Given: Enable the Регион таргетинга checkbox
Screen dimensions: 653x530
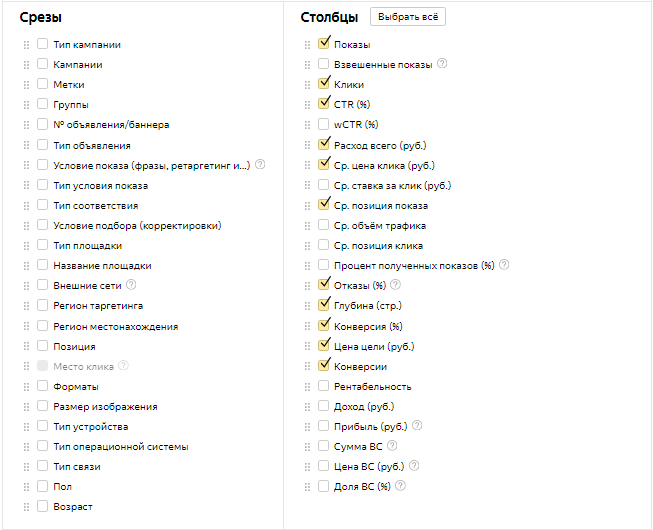Looking at the screenshot, I should tap(42, 305).
